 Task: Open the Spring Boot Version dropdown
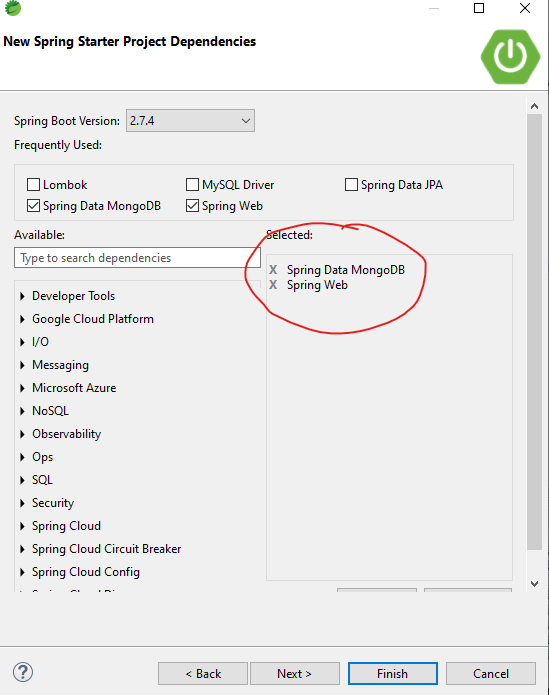pyautogui.click(x=190, y=121)
